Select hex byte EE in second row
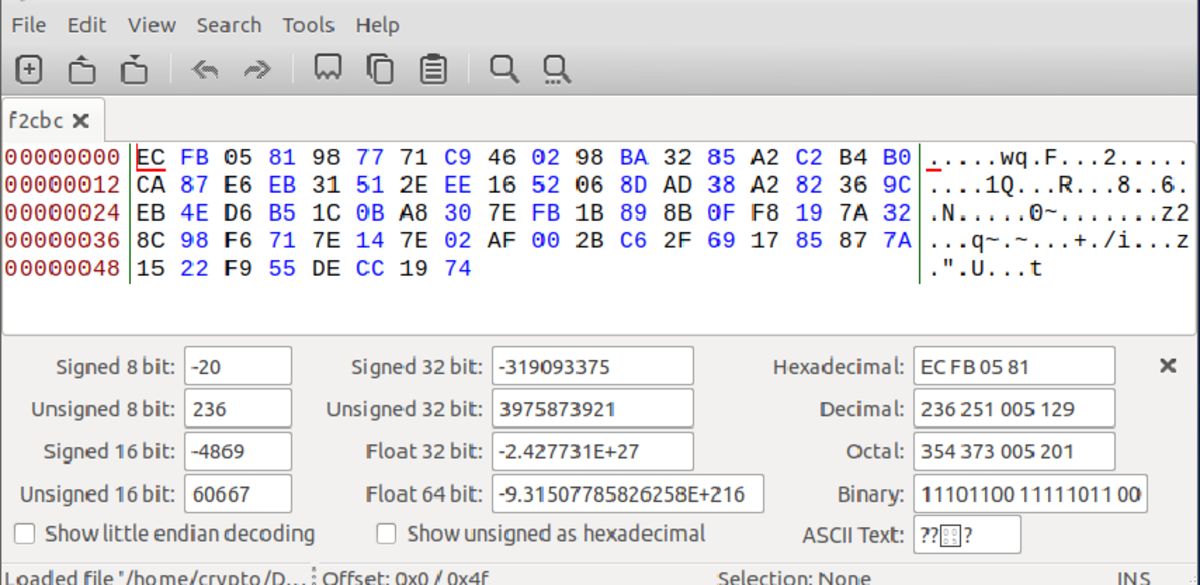The image size is (1200, 585). [x=457, y=185]
